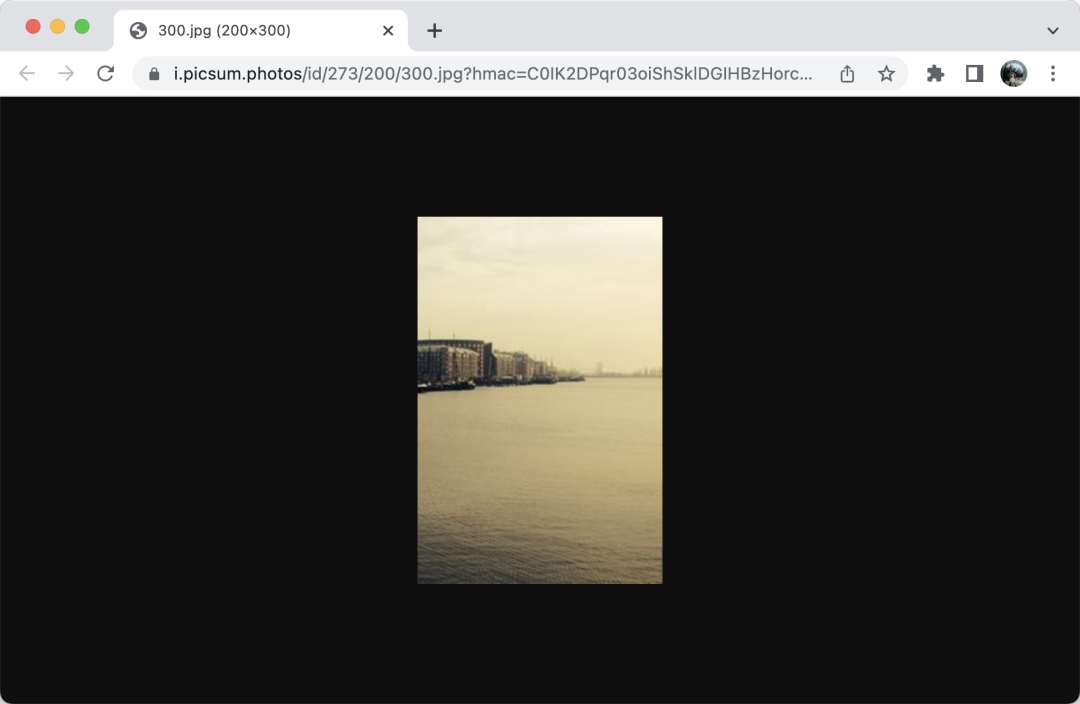Open a new tab with the plus button
Image resolution: width=1080 pixels, height=704 pixels.
(x=434, y=31)
